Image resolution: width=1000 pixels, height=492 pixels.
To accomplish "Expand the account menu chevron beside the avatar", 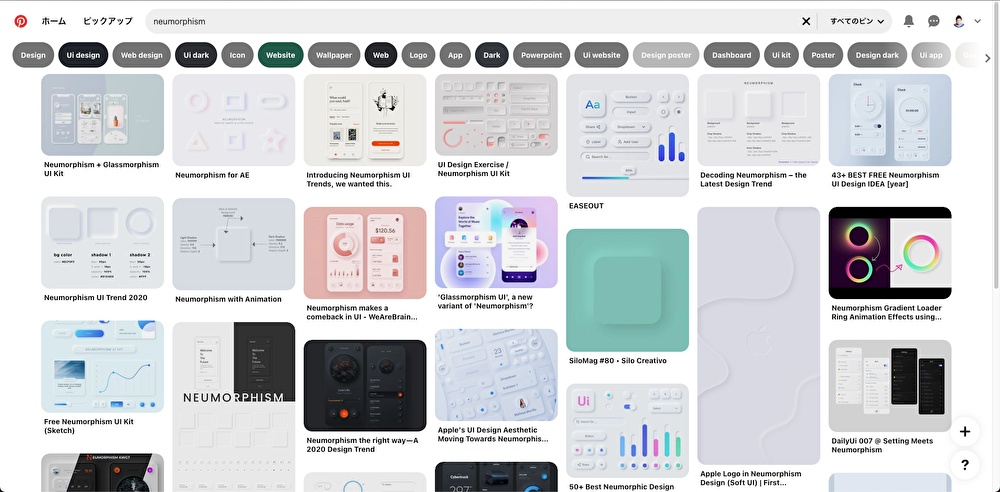I will click(x=978, y=21).
